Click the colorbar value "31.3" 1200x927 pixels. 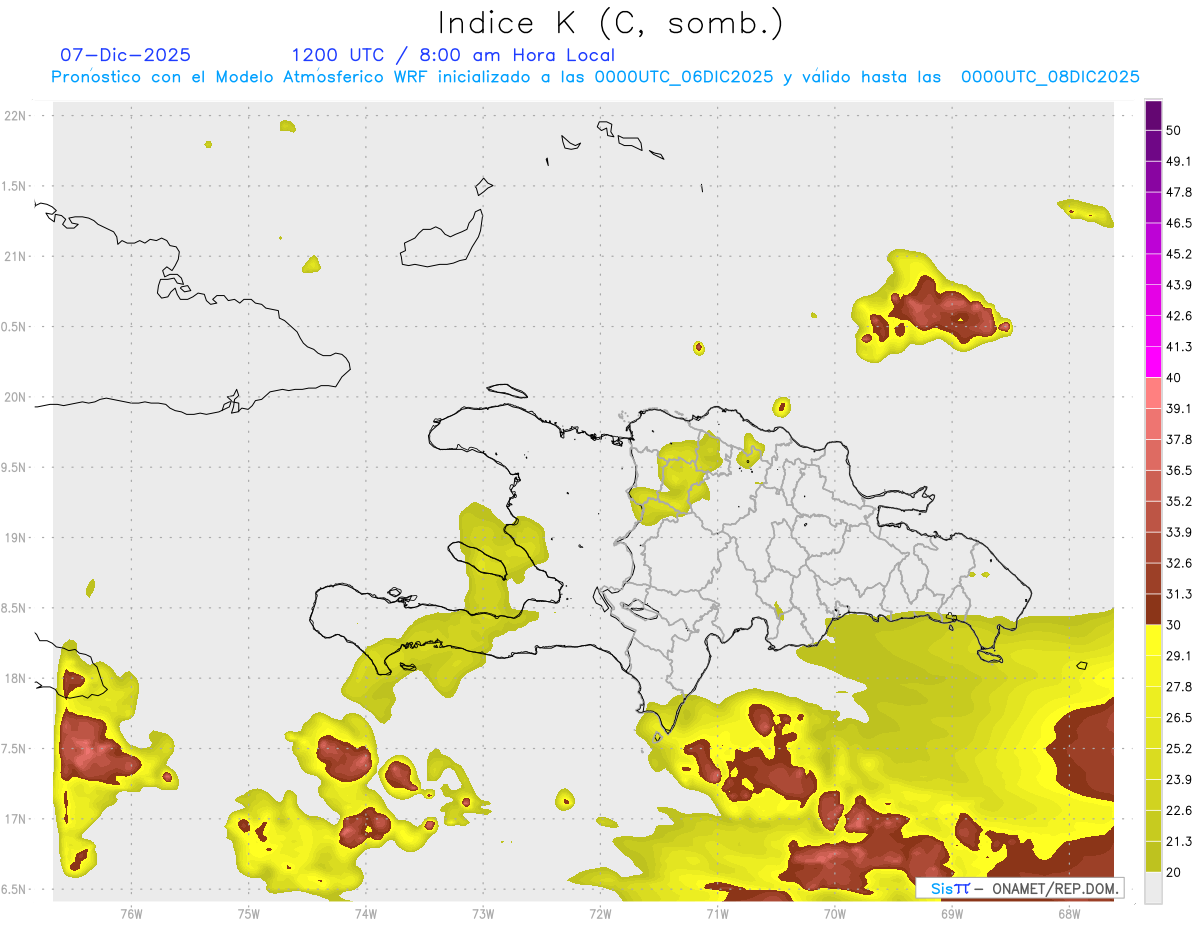(x=1179, y=594)
